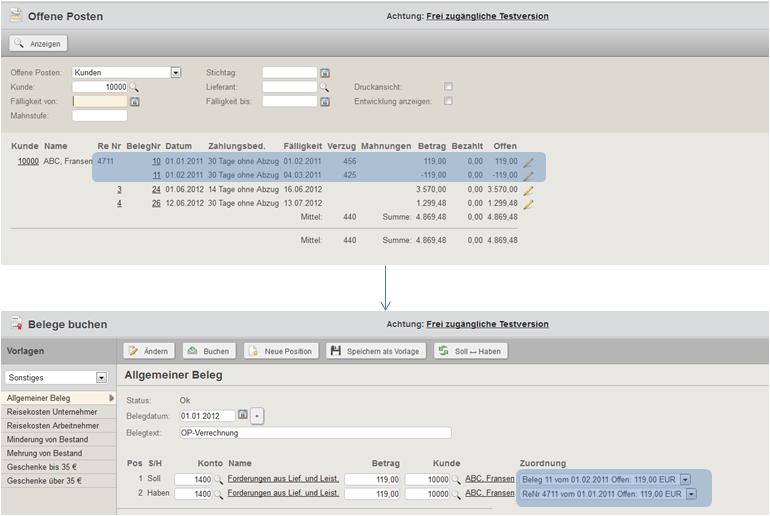Click the Lieferant search magnifier icon

coord(324,87)
